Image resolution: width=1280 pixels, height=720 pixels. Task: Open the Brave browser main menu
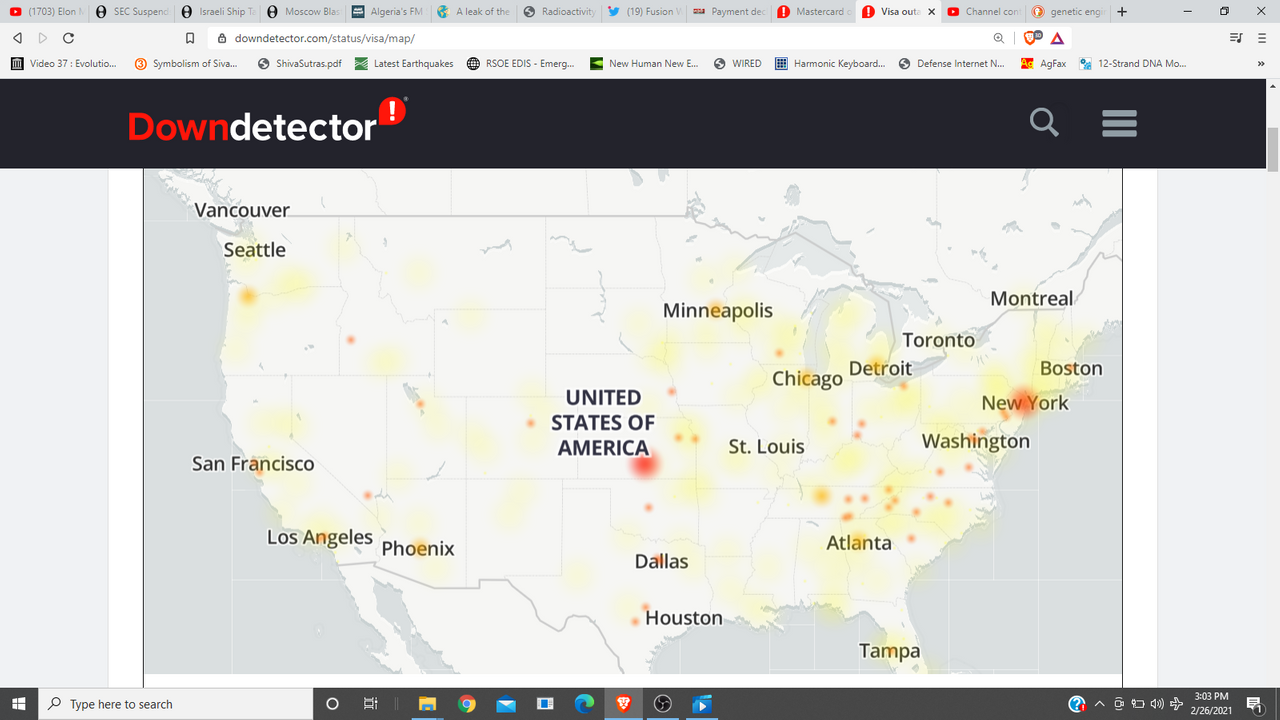1262,38
